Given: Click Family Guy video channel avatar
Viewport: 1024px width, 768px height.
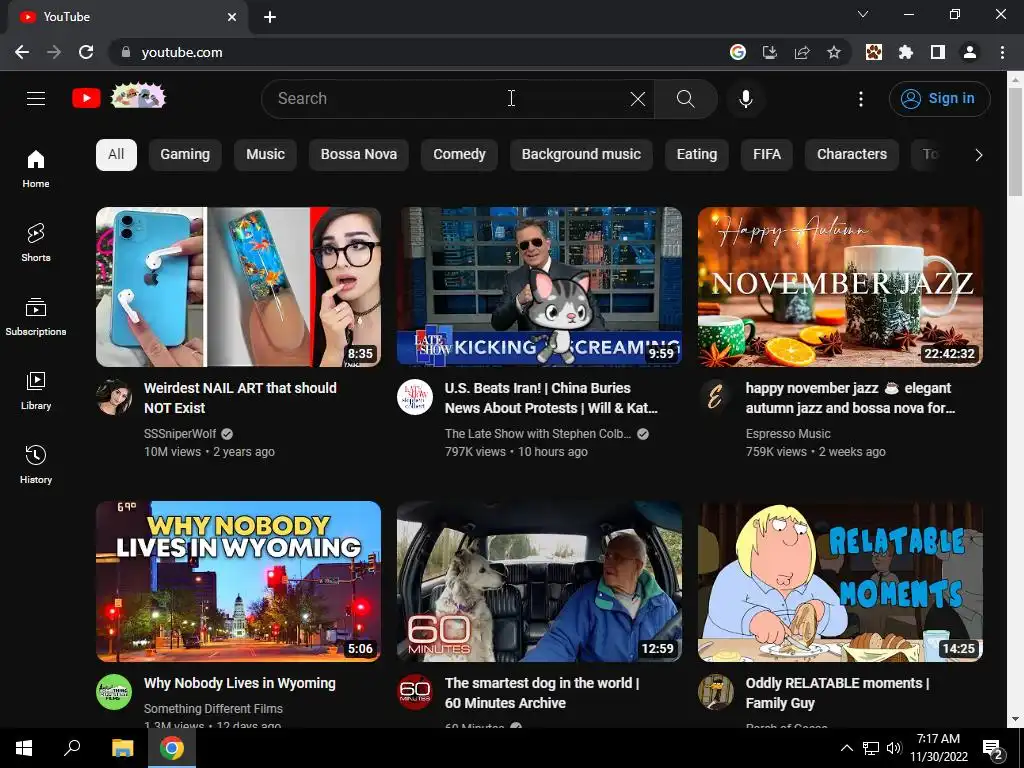Looking at the screenshot, I should tap(716, 692).
